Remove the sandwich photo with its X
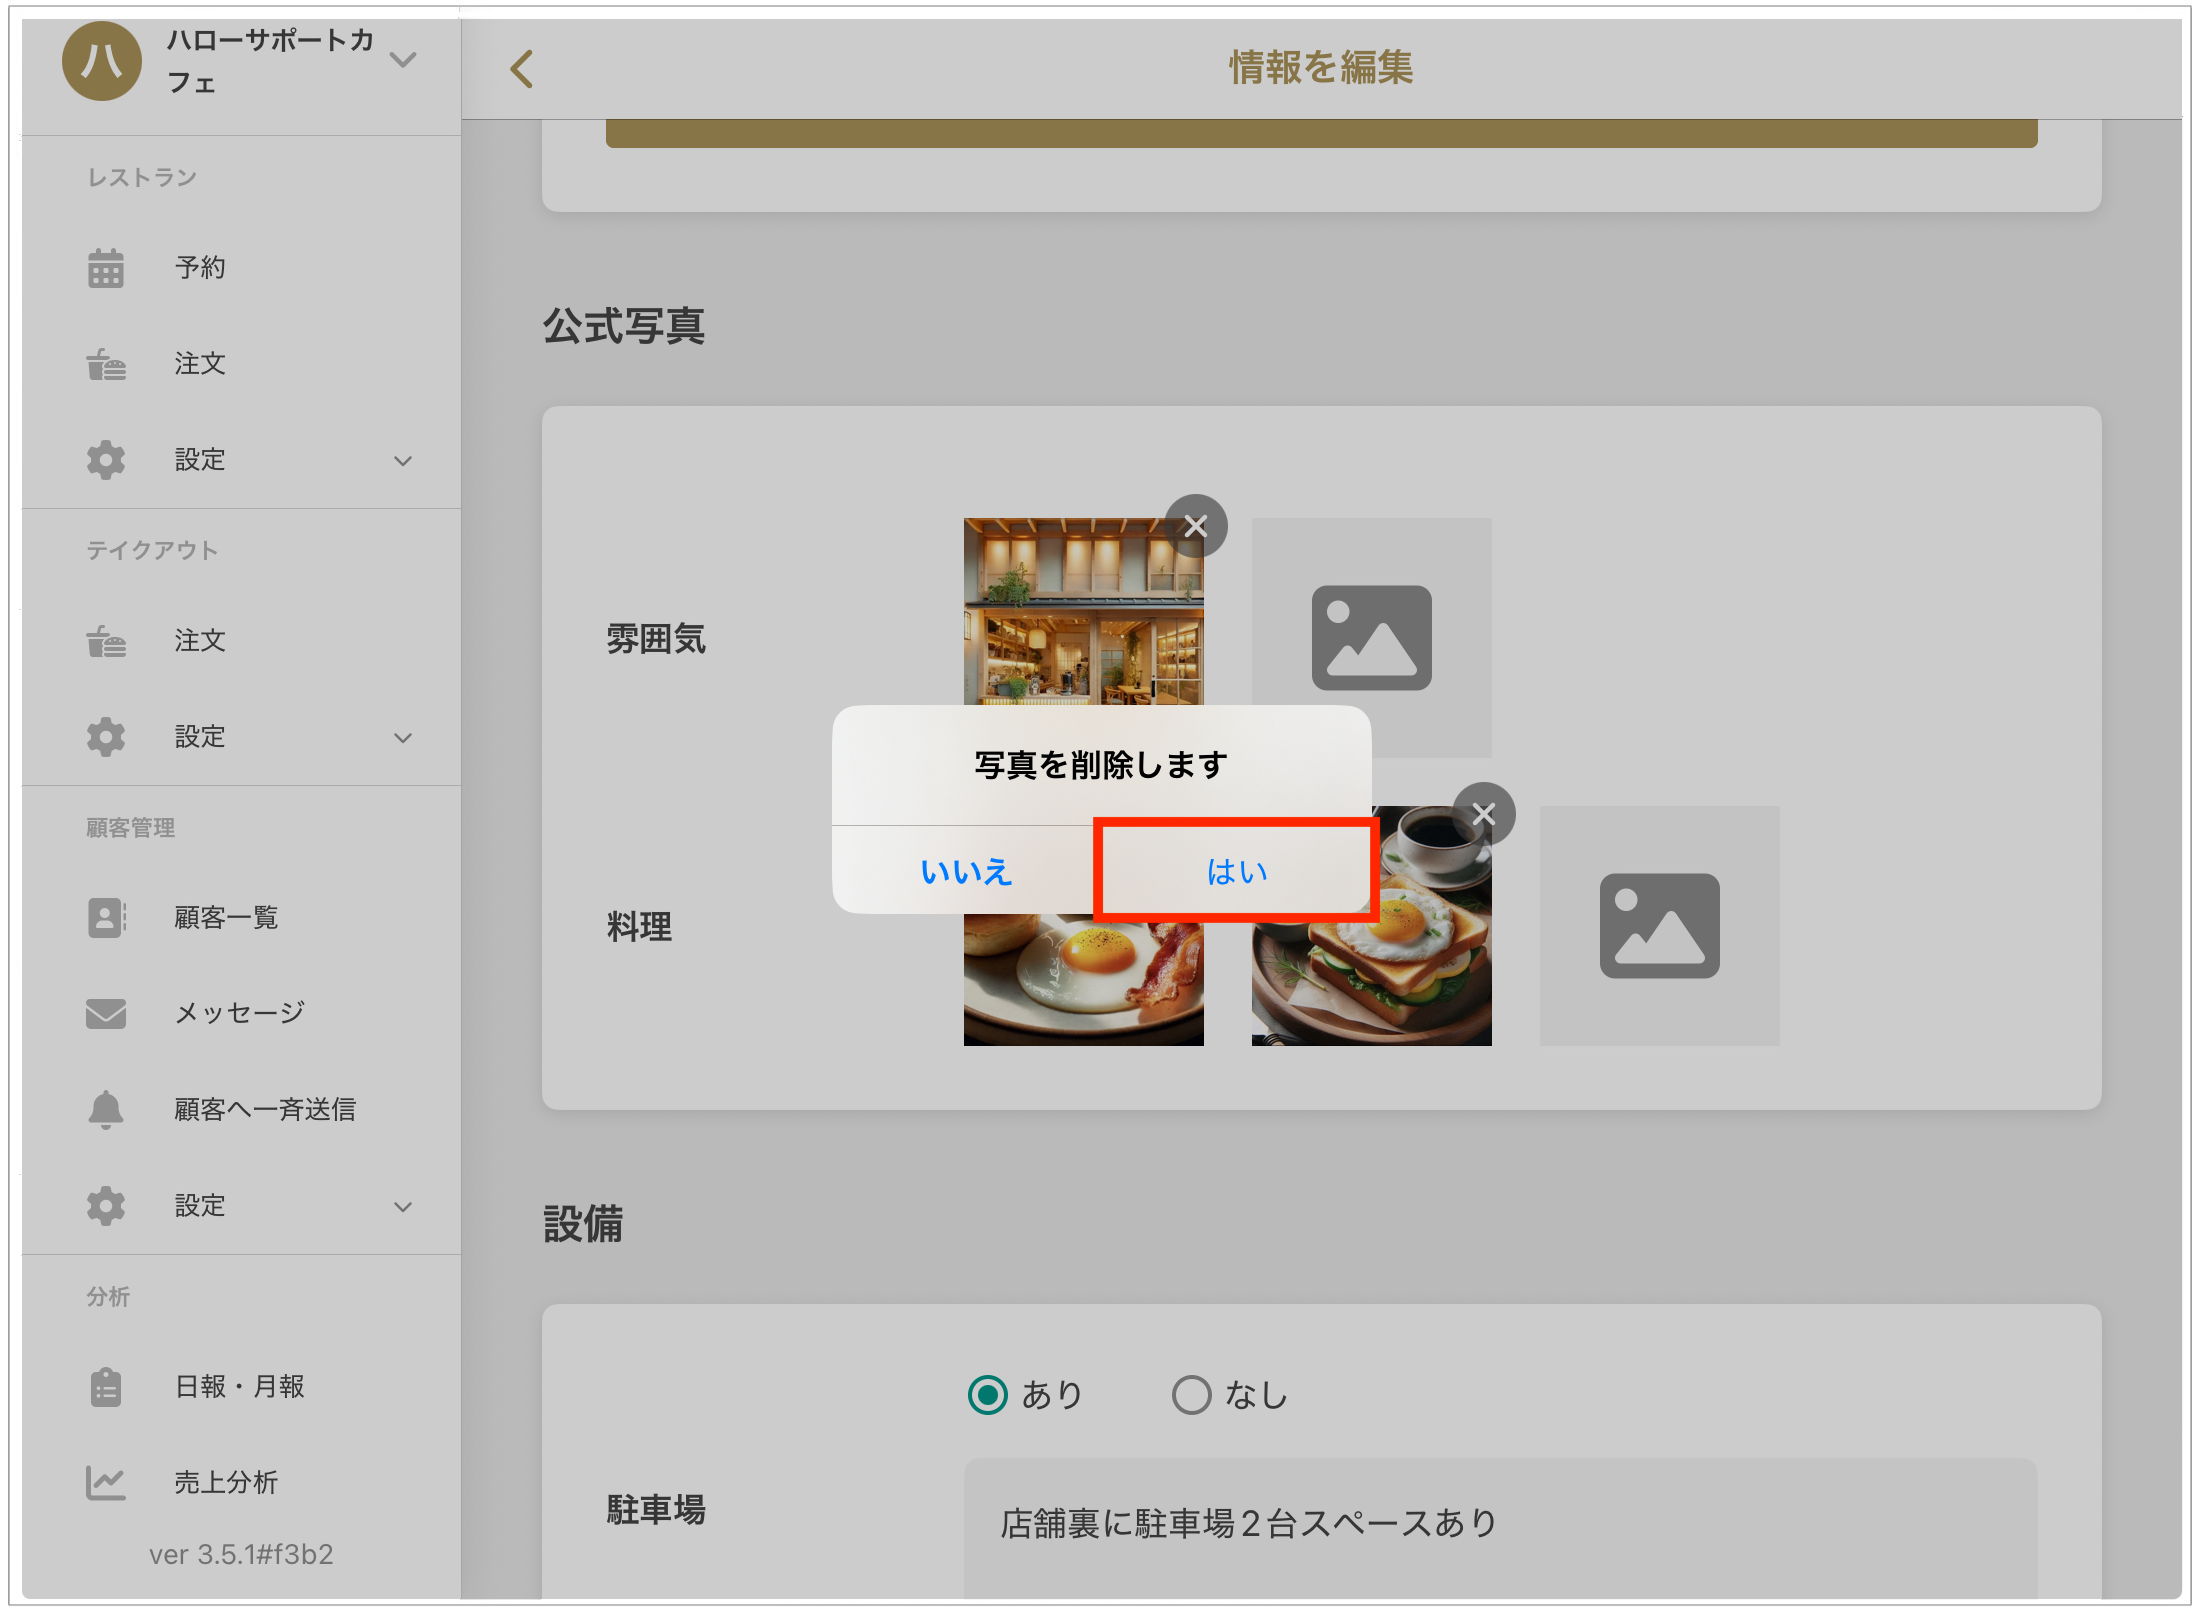 pos(1484,814)
